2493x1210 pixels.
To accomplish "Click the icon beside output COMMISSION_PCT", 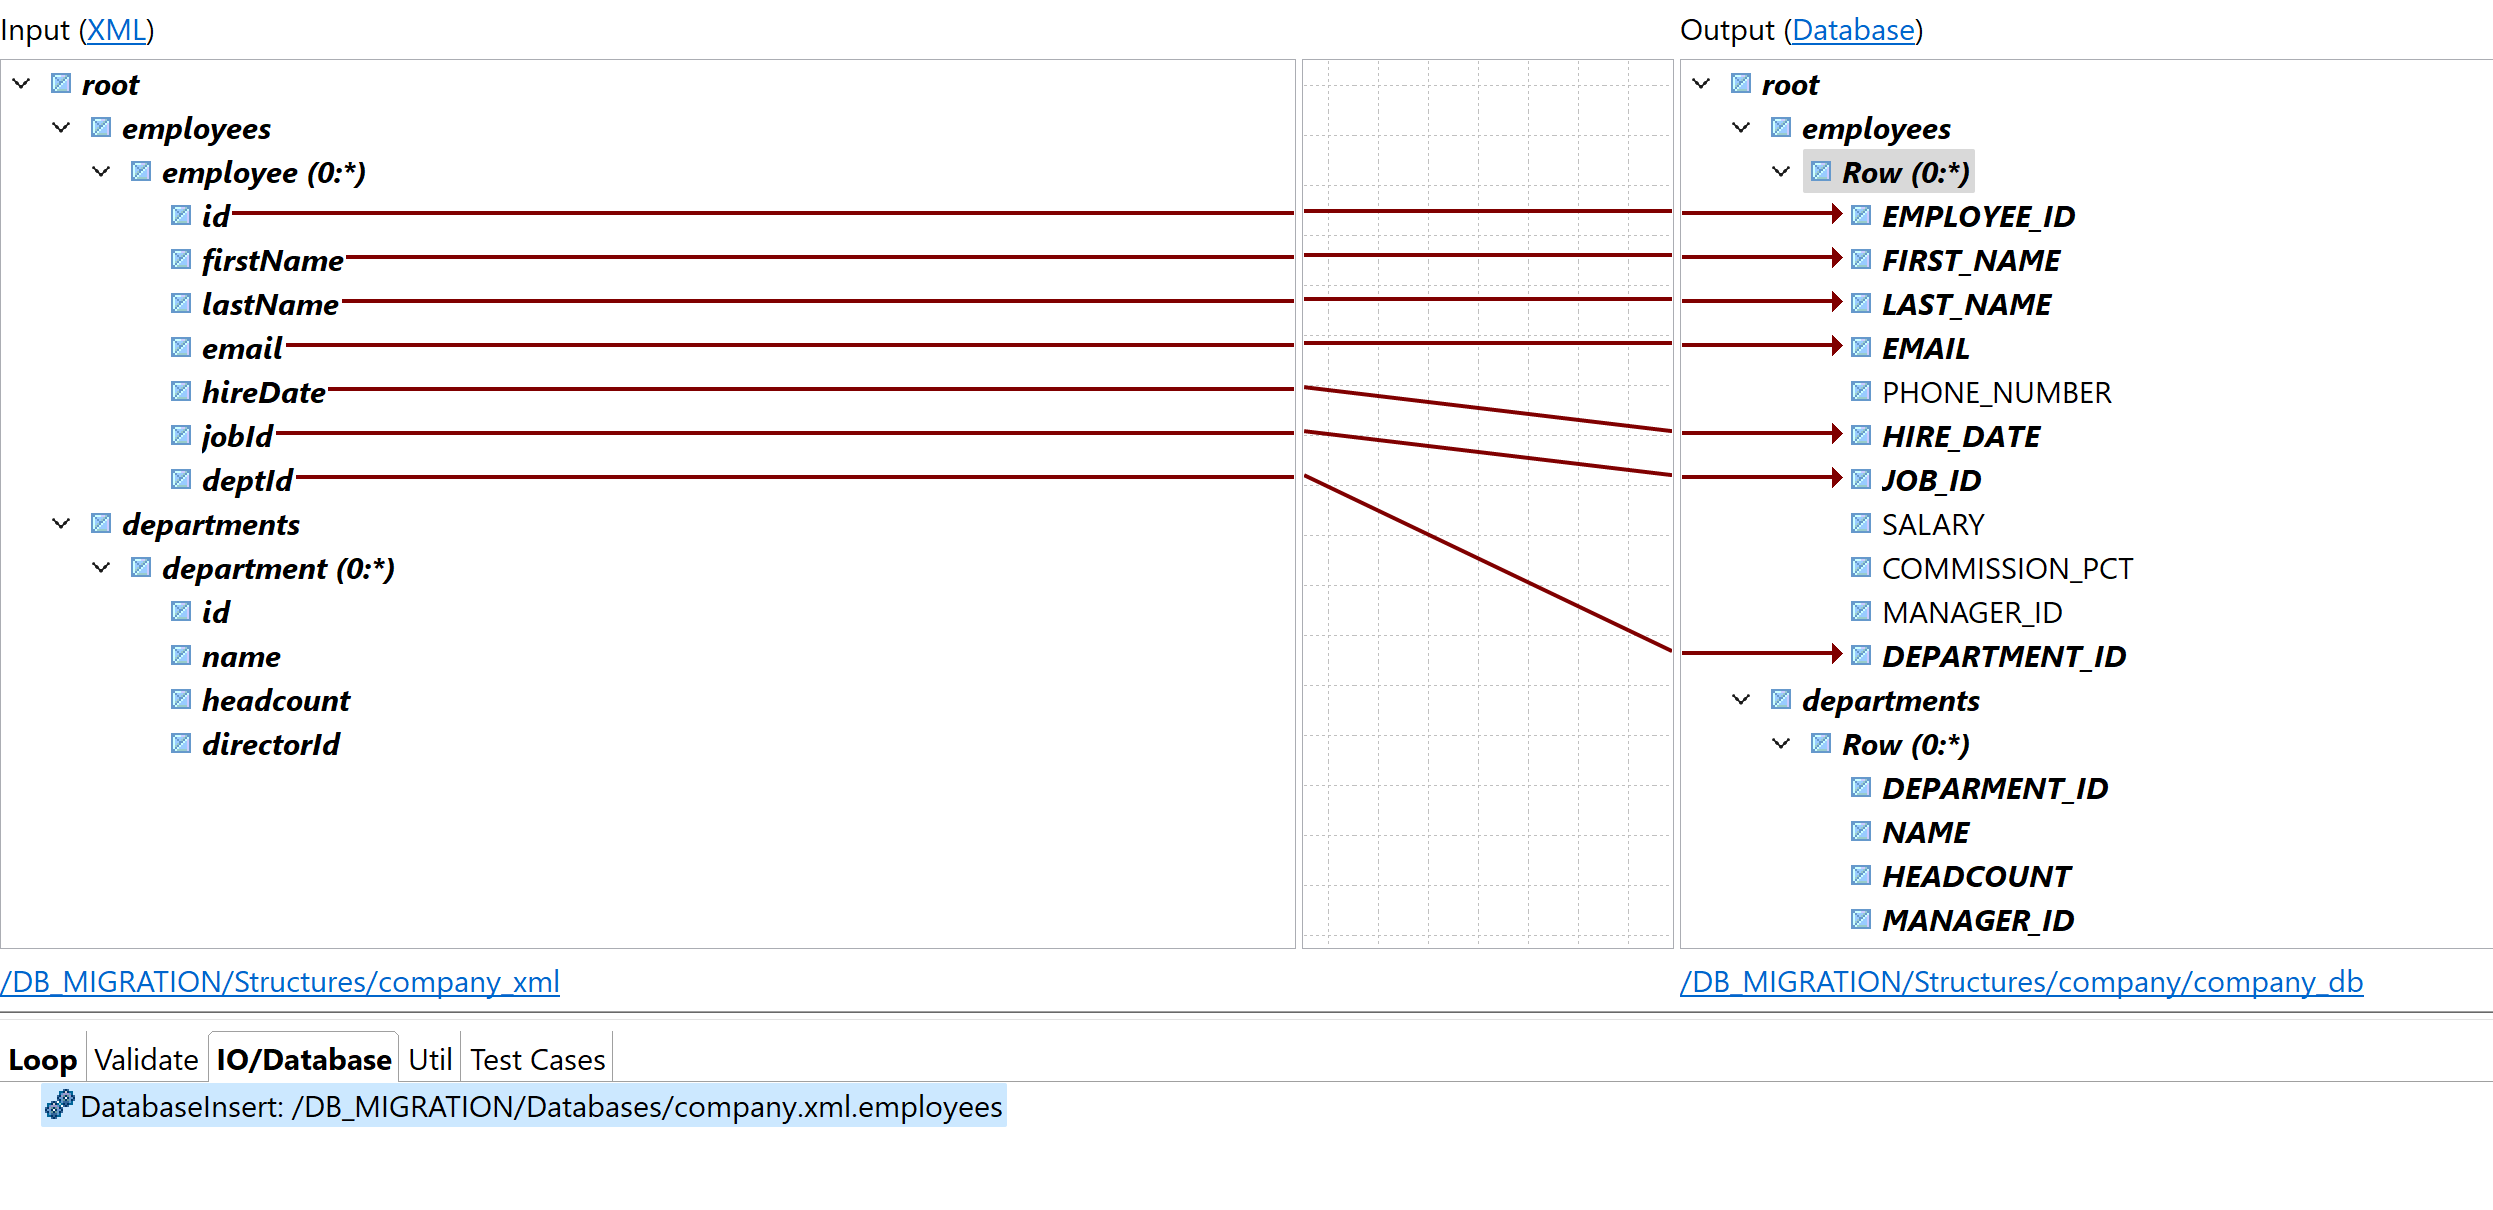I will click(x=1860, y=567).
